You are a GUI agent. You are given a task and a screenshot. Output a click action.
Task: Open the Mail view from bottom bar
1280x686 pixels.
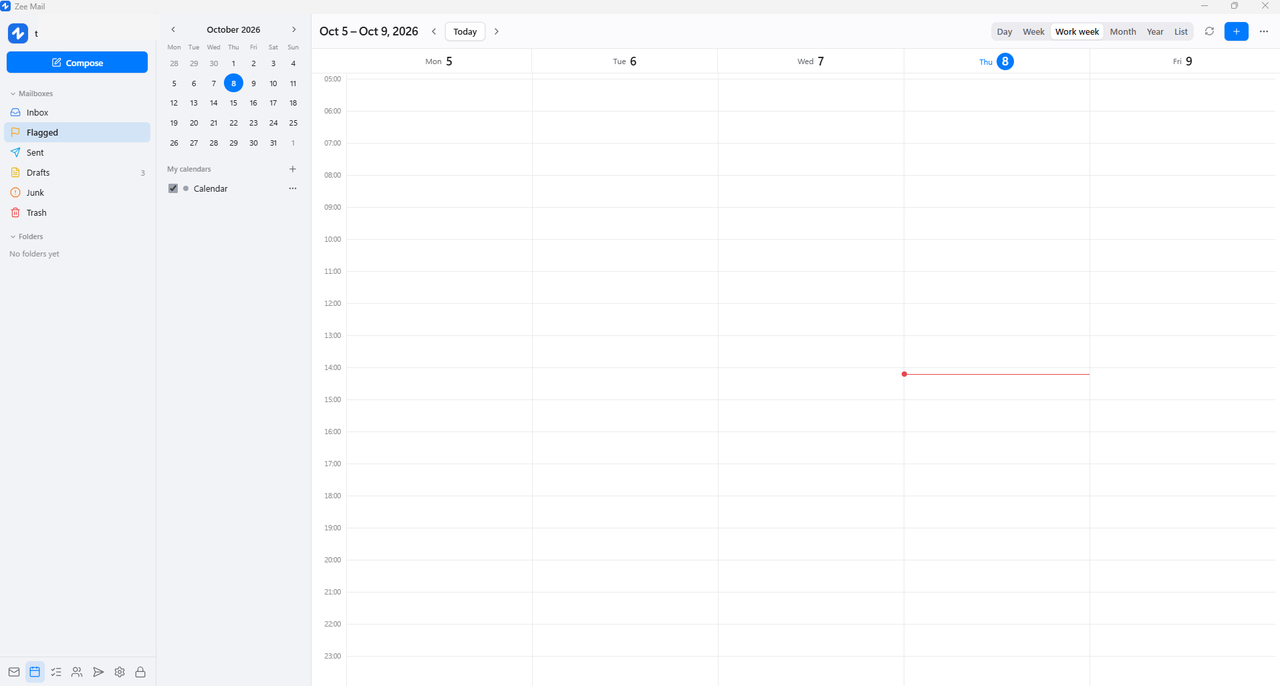pos(14,672)
